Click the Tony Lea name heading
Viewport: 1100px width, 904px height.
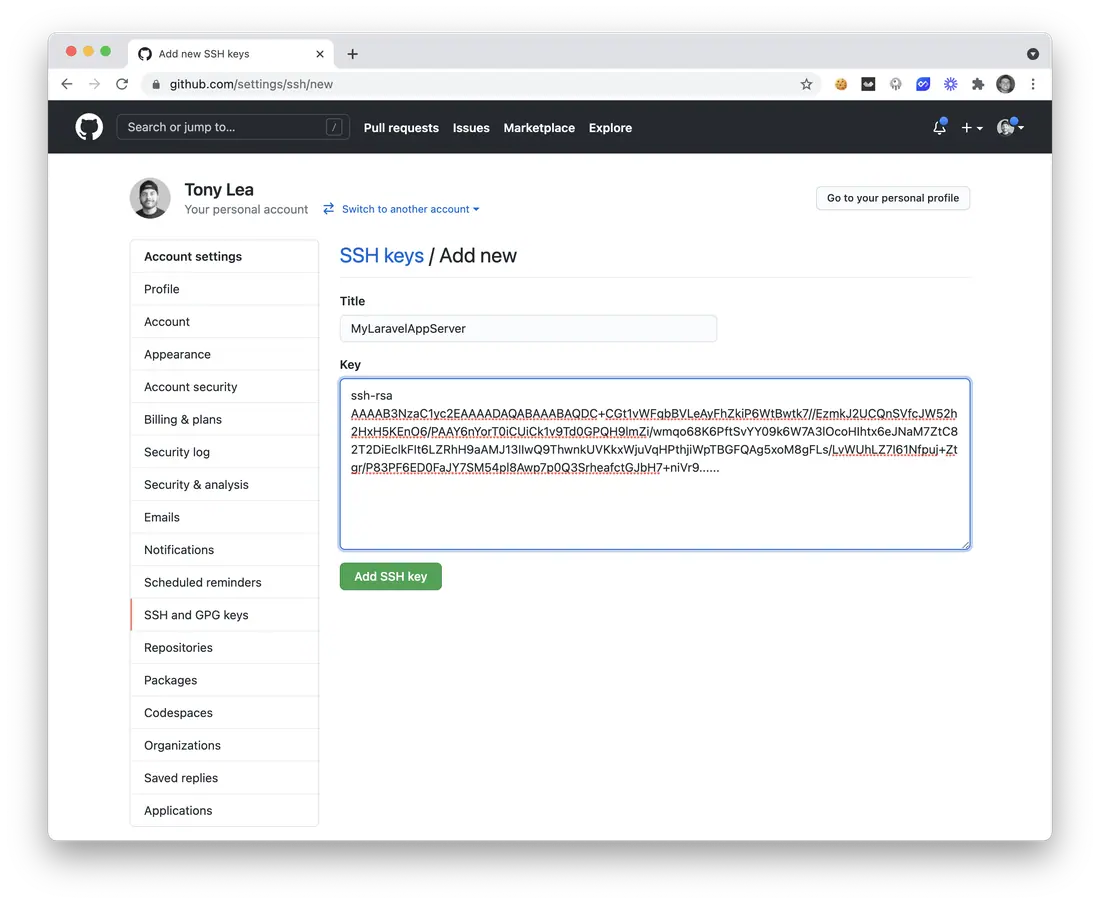tap(219, 190)
